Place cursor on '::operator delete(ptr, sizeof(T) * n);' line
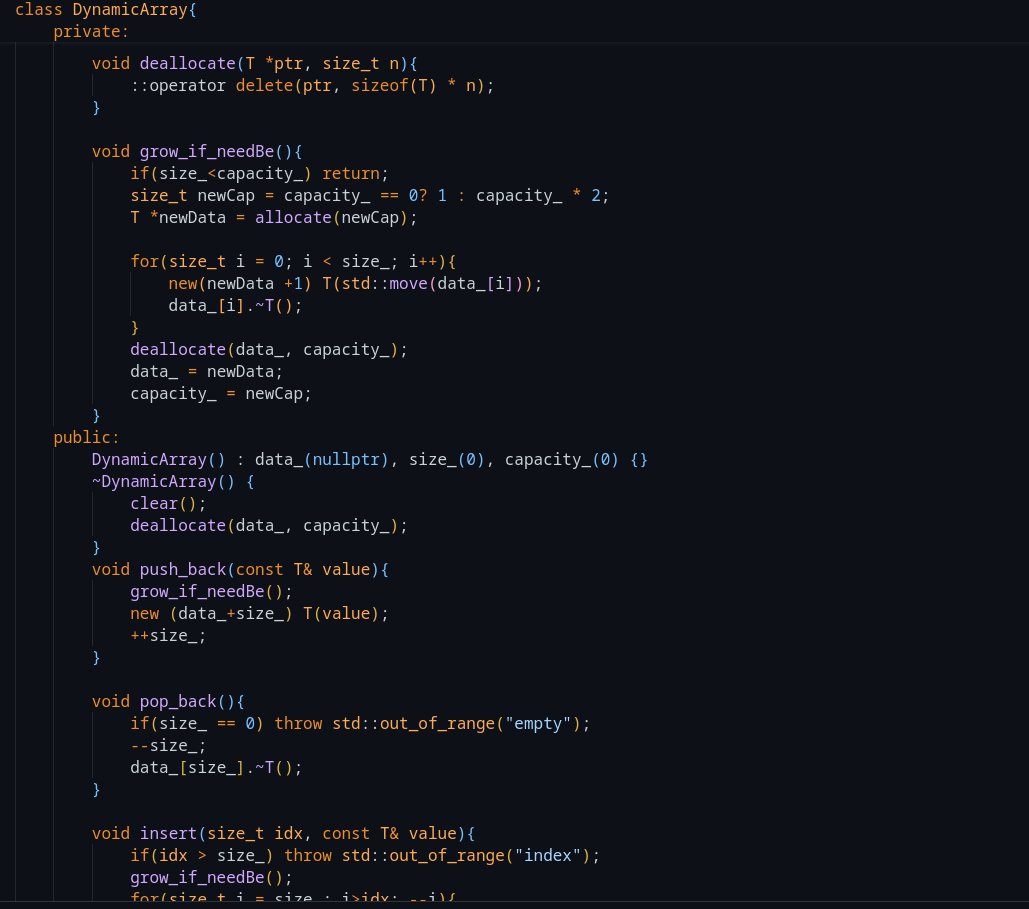Image resolution: width=1029 pixels, height=909 pixels. point(312,86)
